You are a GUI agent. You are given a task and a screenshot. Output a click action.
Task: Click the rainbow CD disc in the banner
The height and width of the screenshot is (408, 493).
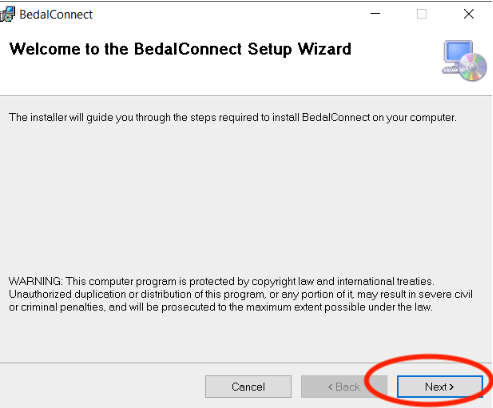pyautogui.click(x=473, y=67)
